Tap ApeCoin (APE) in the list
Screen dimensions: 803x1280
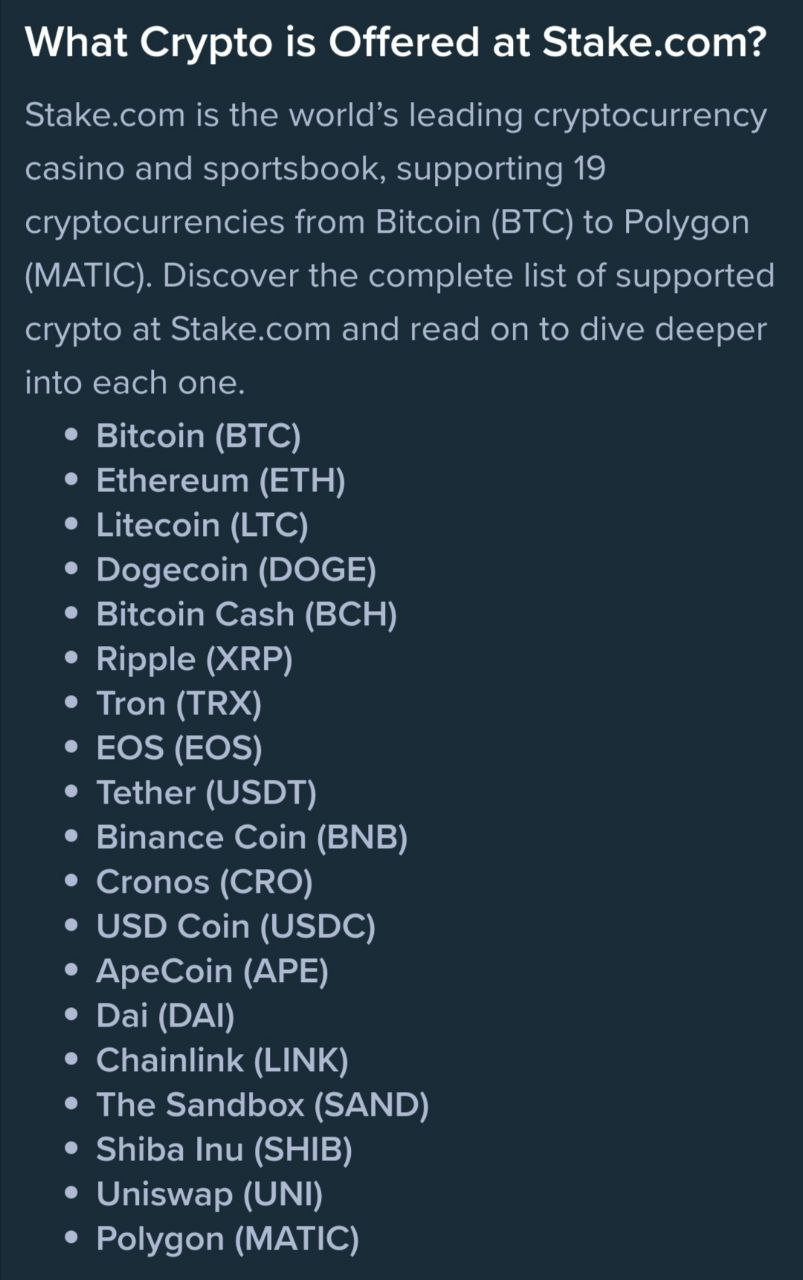pyautogui.click(x=212, y=971)
